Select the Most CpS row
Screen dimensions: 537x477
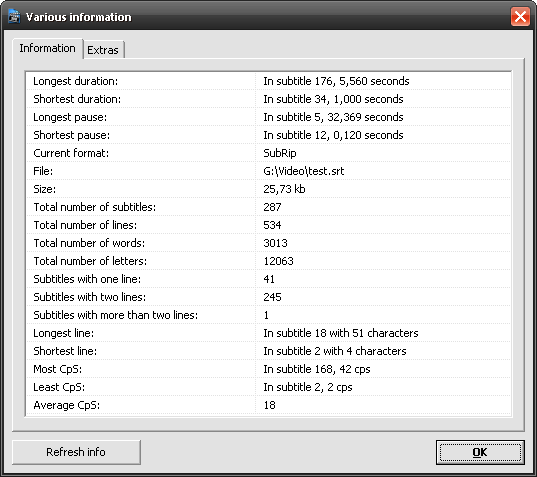268,369
